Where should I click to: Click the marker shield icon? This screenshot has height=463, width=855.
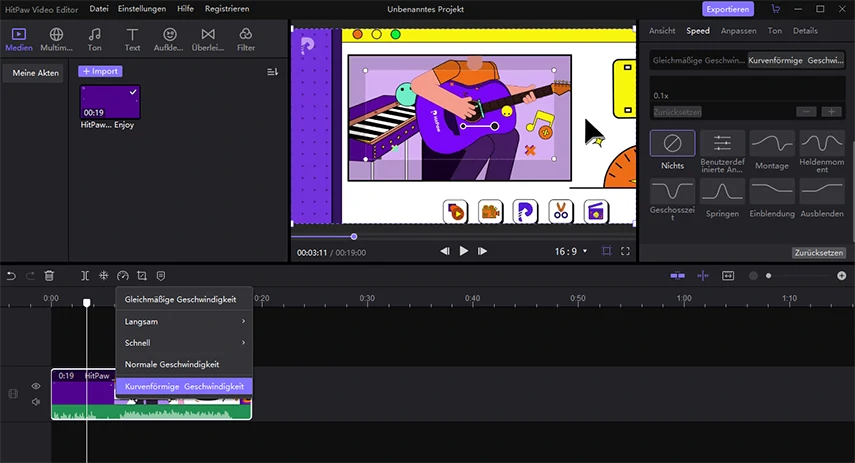(x=161, y=276)
